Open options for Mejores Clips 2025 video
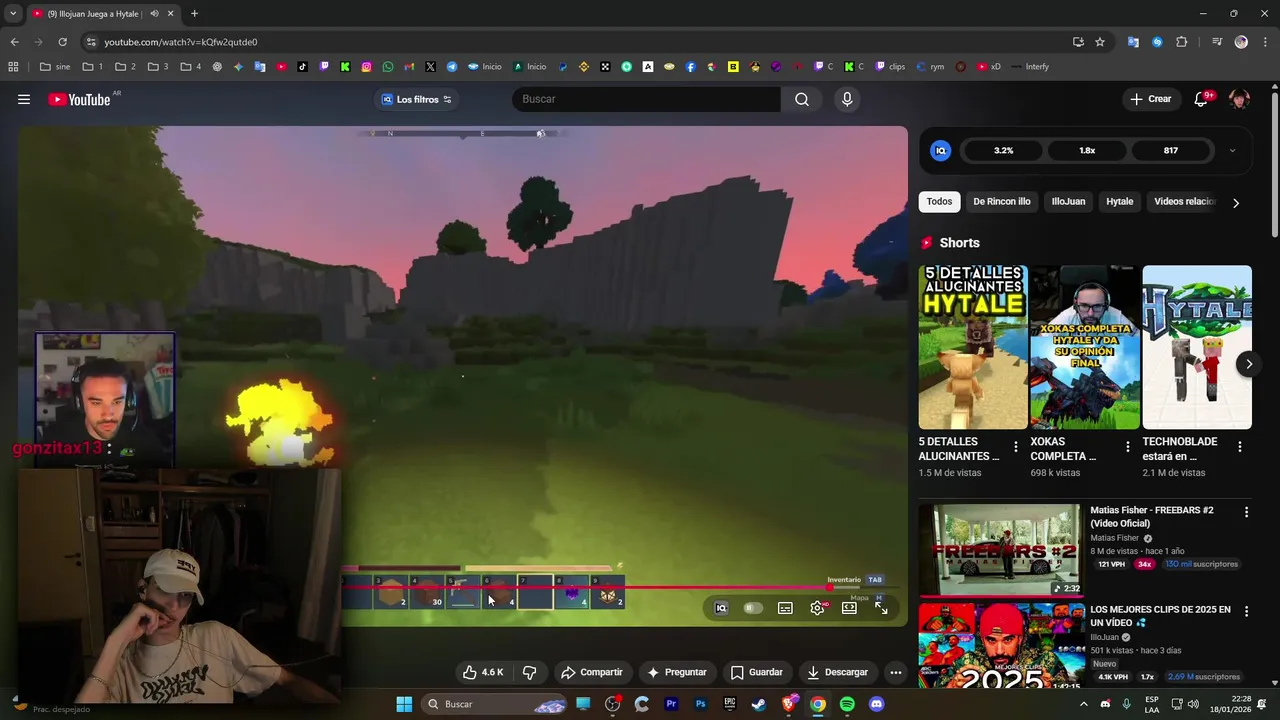1280x720 pixels. (x=1246, y=611)
